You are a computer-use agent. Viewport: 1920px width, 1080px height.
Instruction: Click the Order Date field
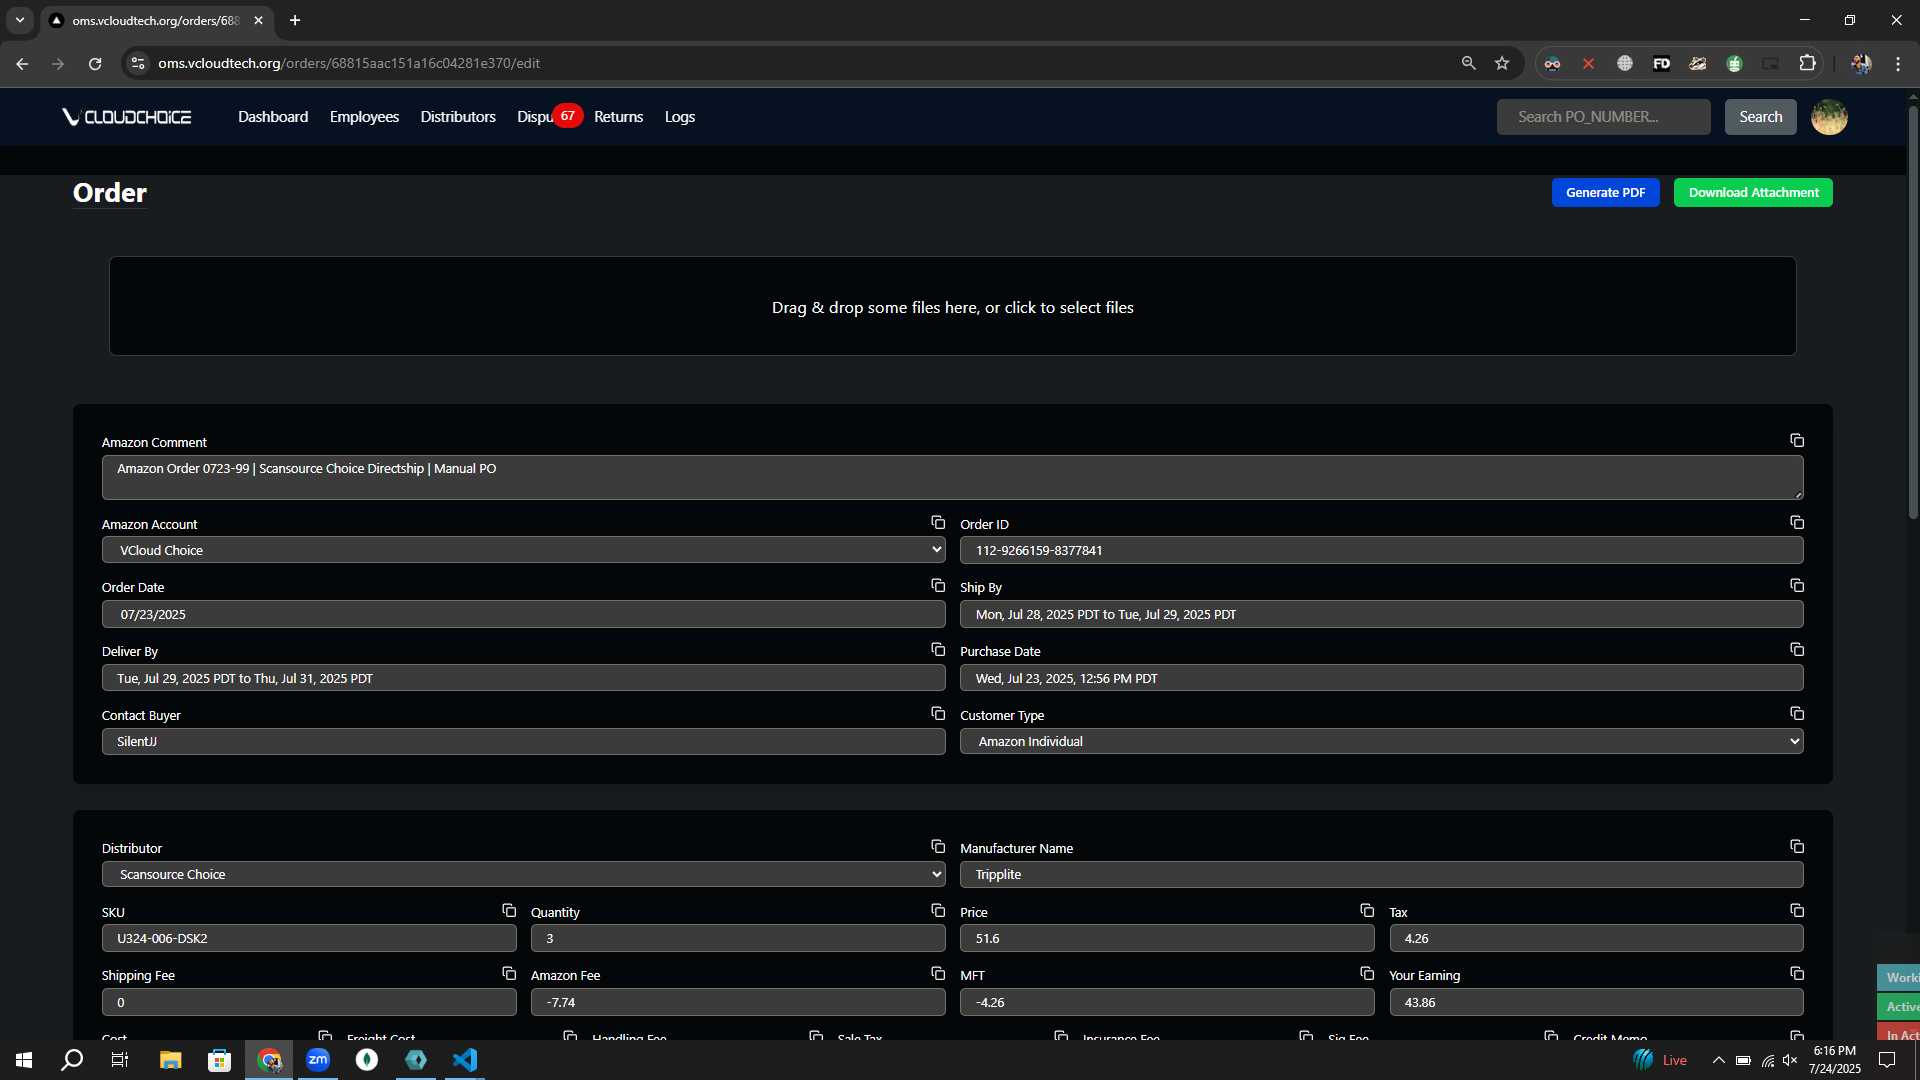tap(523, 614)
